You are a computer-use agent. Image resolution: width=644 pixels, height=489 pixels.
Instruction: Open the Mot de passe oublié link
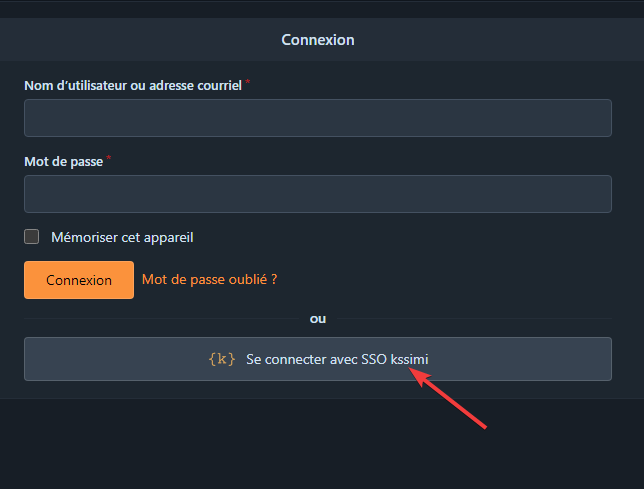pyautogui.click(x=209, y=280)
